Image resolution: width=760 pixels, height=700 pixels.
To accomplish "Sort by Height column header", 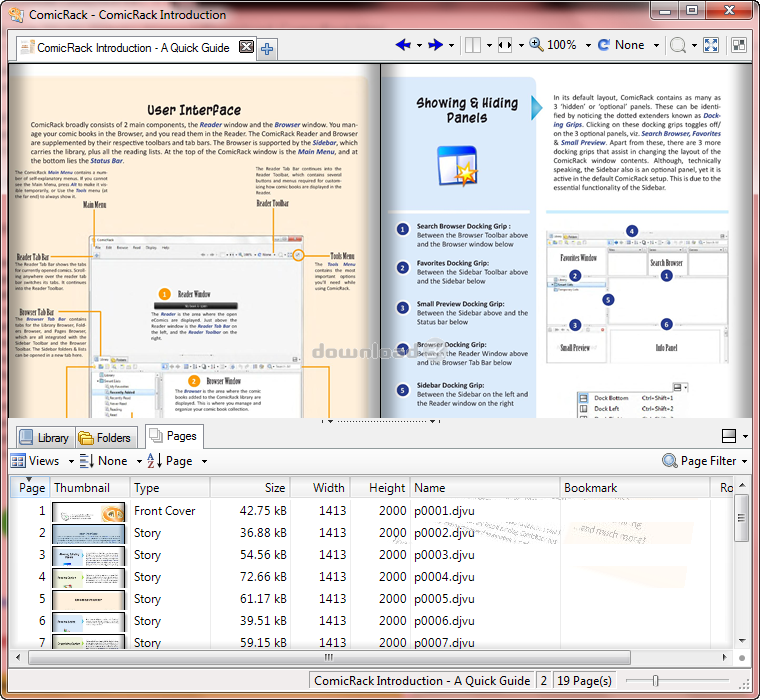I will (x=380, y=488).
